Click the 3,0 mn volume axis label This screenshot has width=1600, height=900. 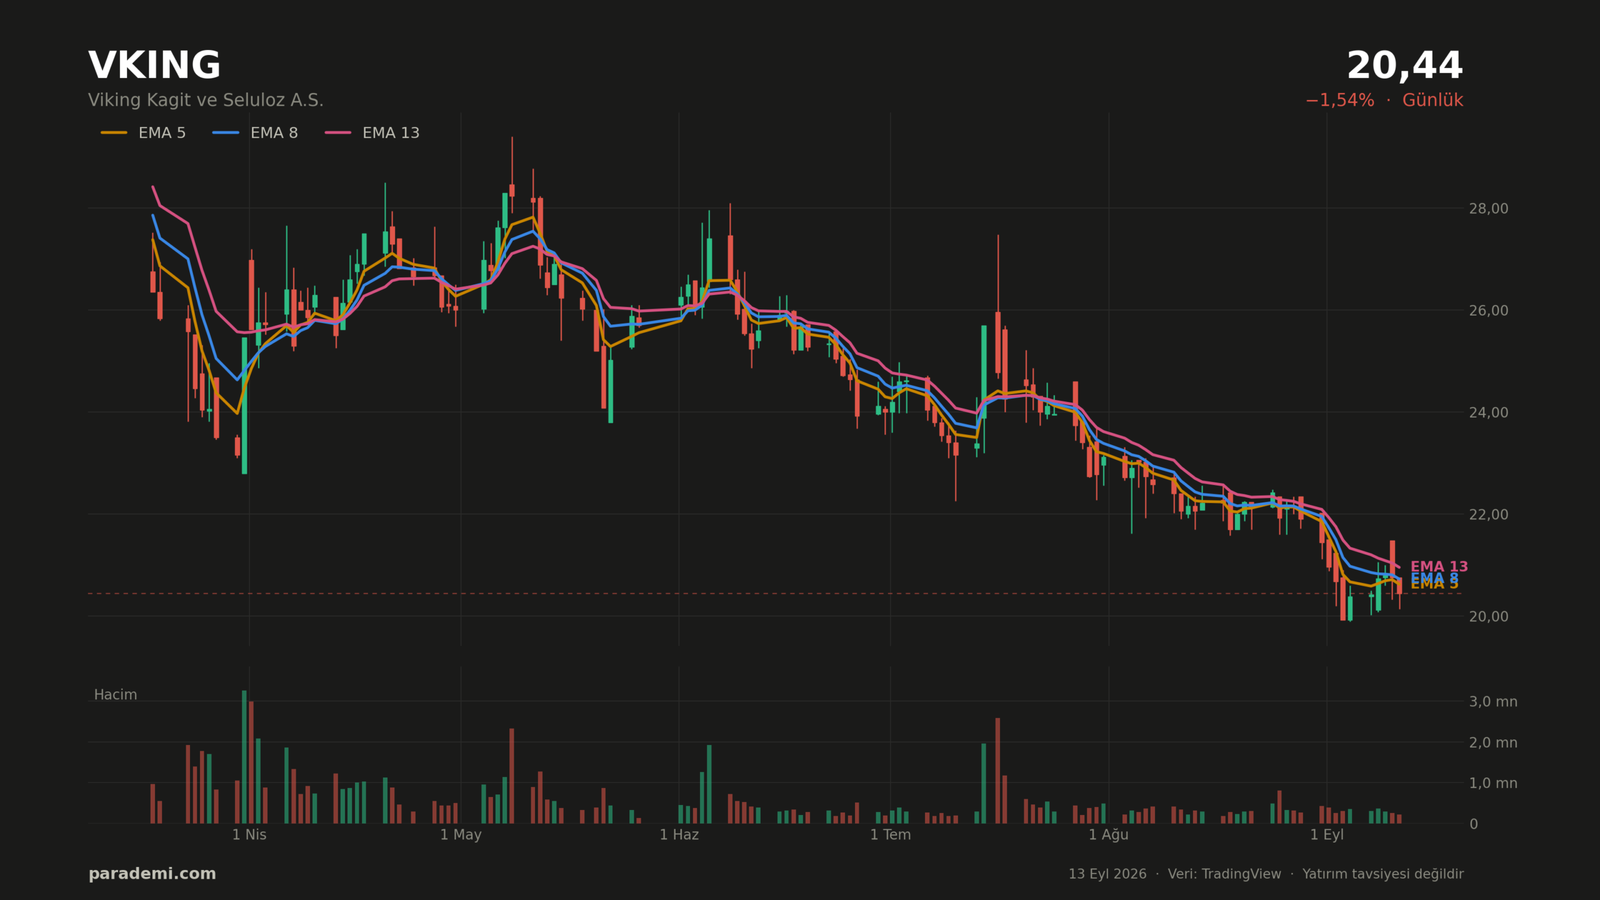click(1493, 702)
